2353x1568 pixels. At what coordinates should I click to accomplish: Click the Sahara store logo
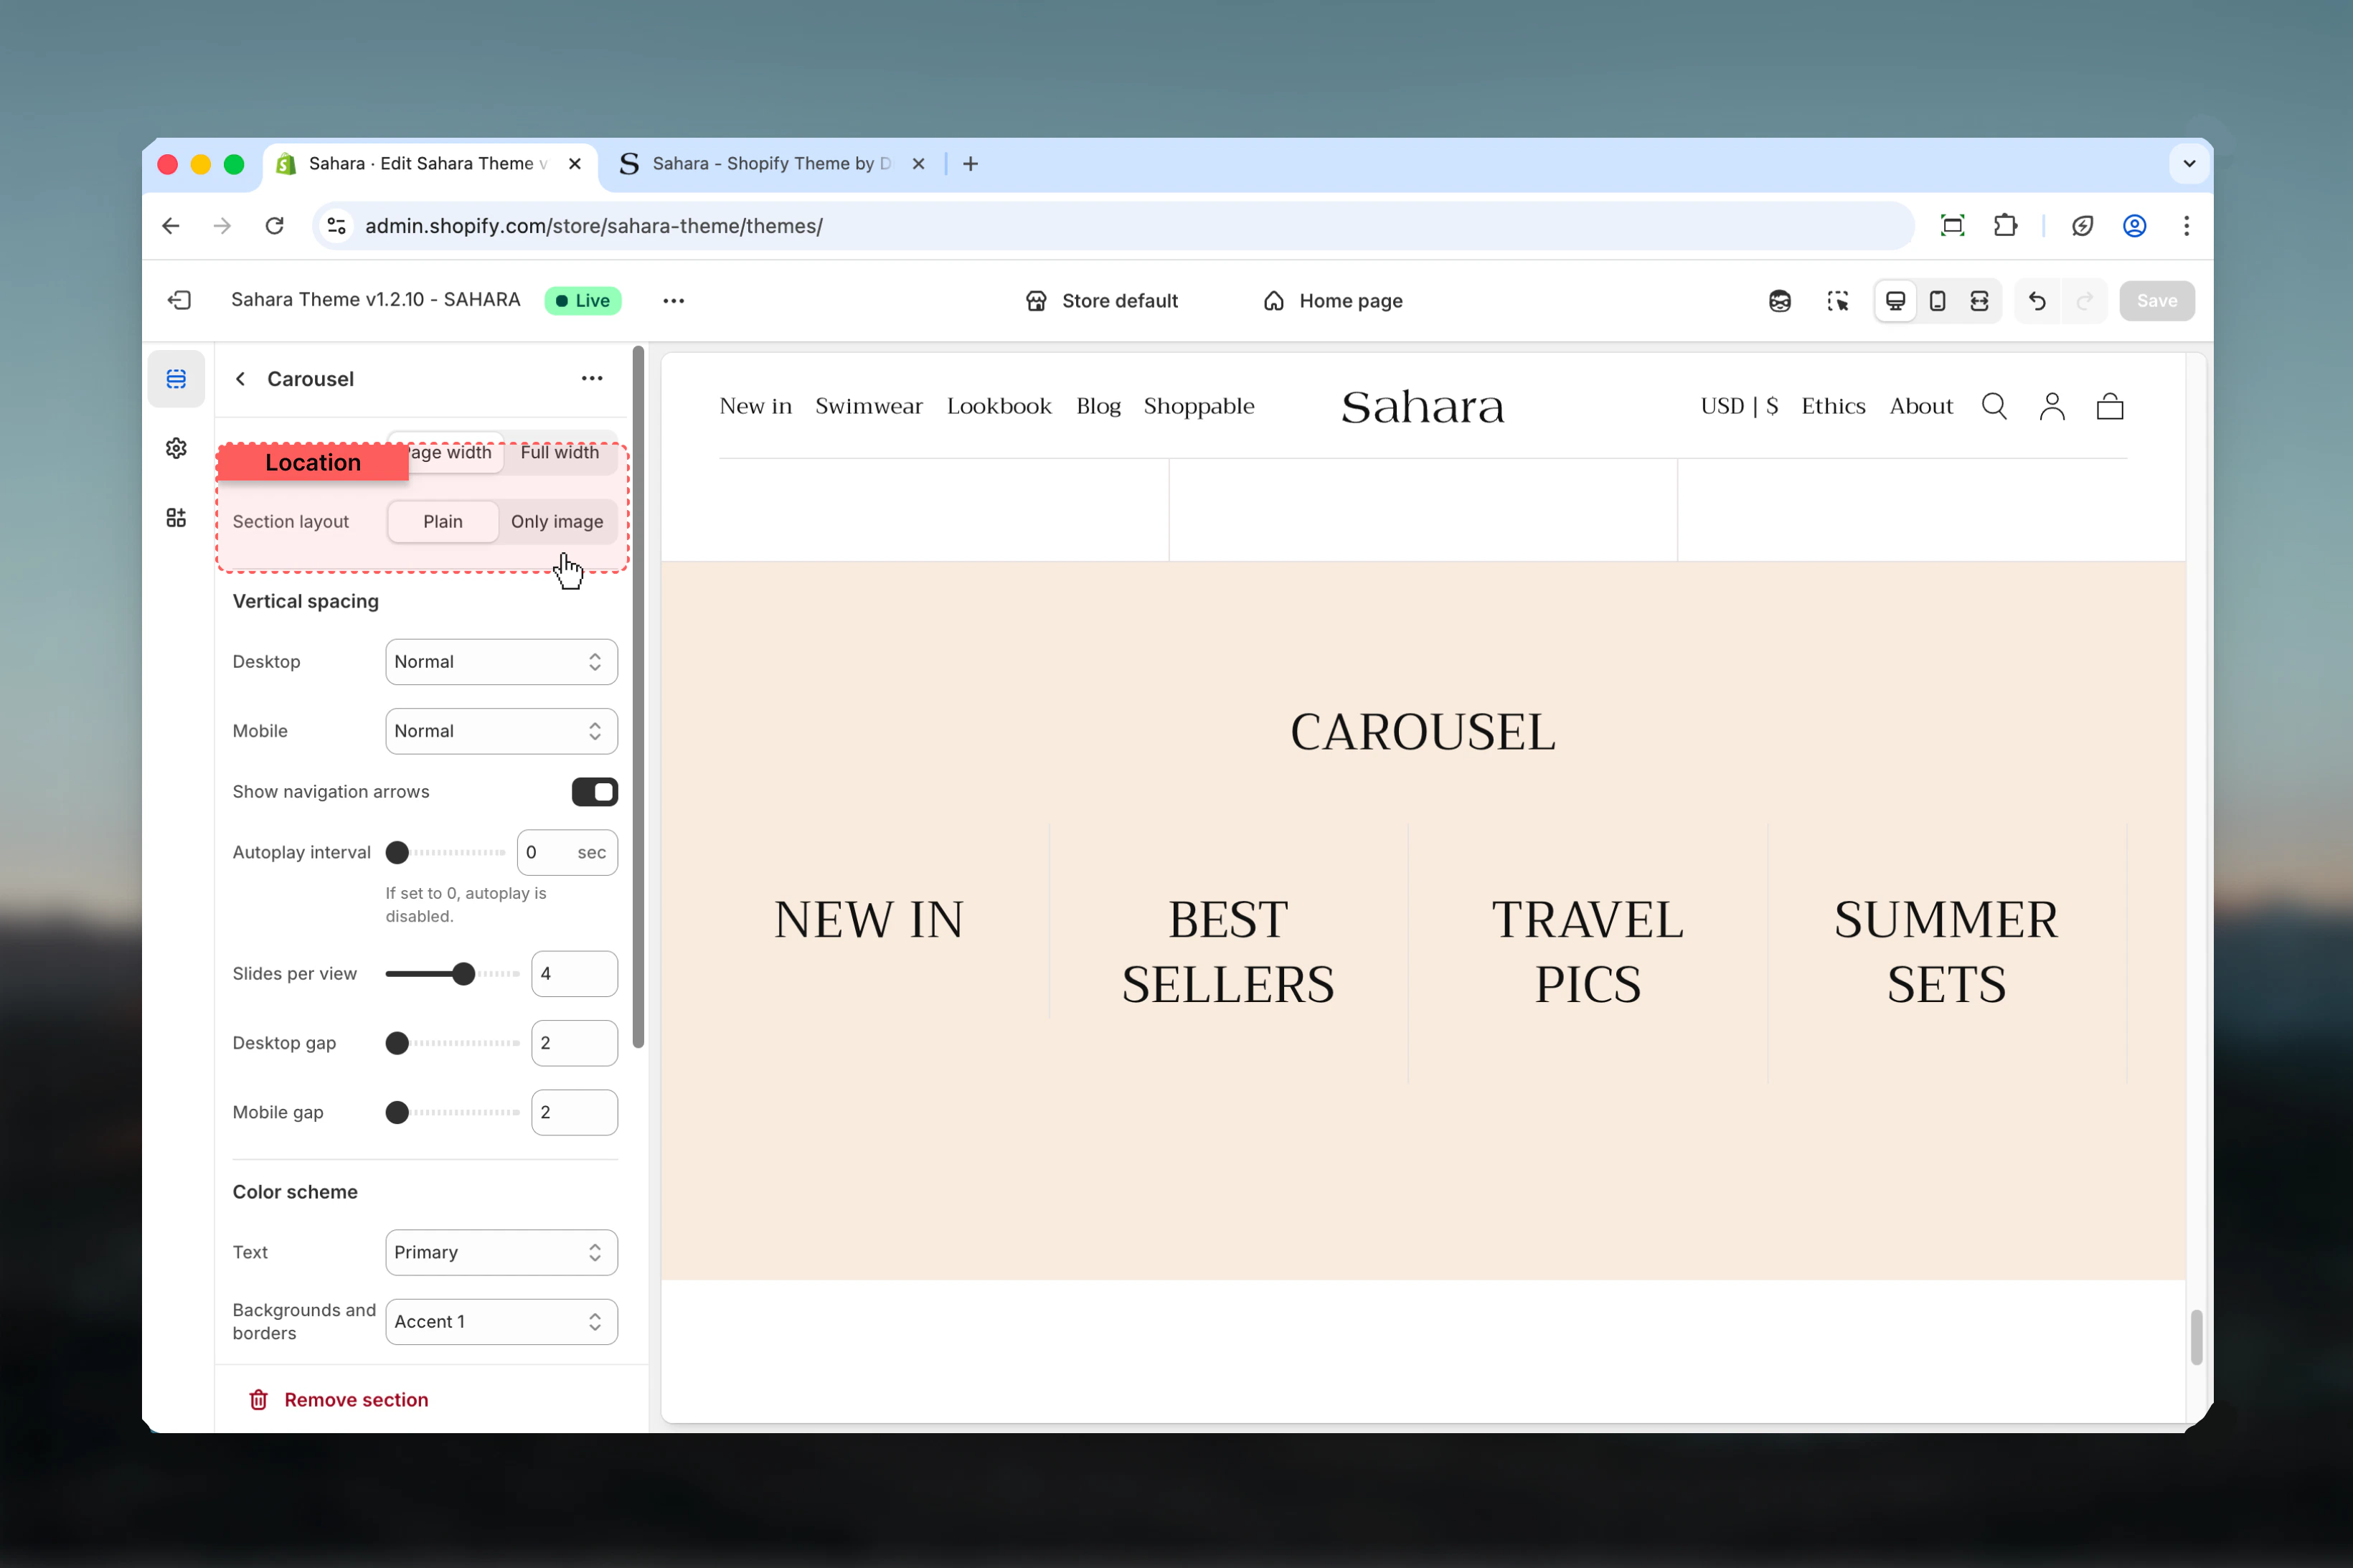1422,407
